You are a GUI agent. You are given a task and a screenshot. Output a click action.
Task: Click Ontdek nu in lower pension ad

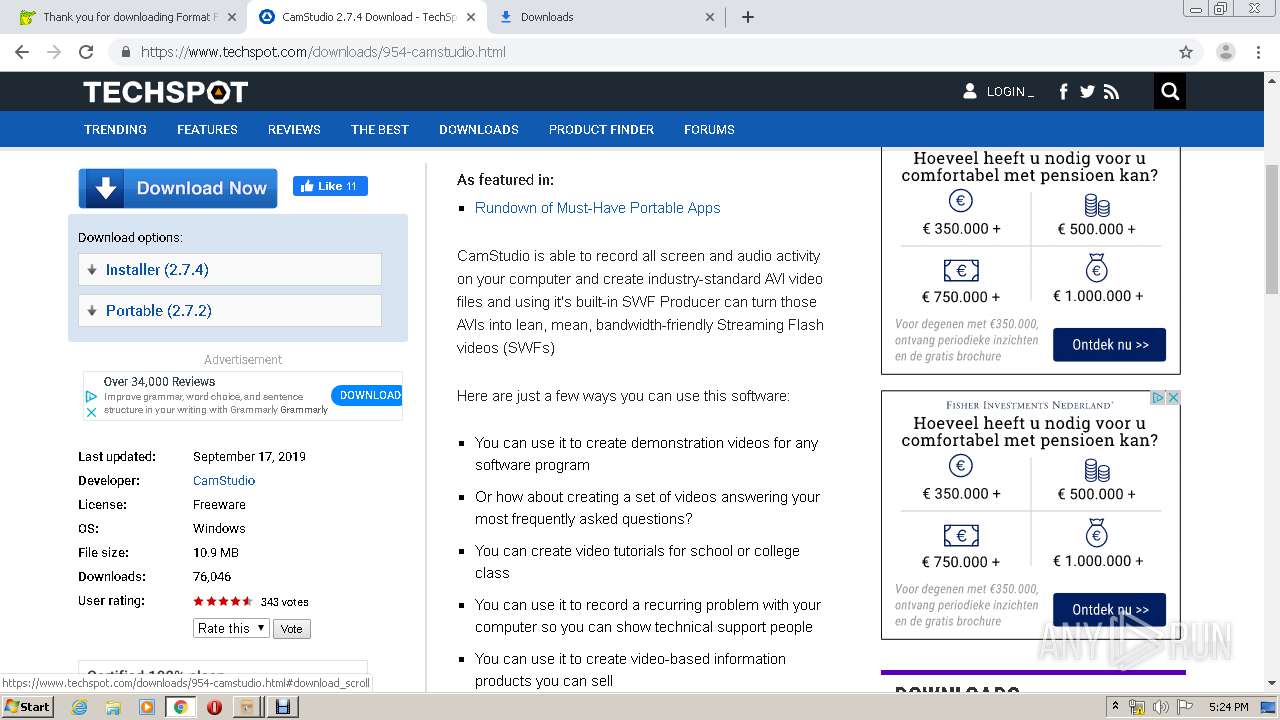tap(1109, 610)
